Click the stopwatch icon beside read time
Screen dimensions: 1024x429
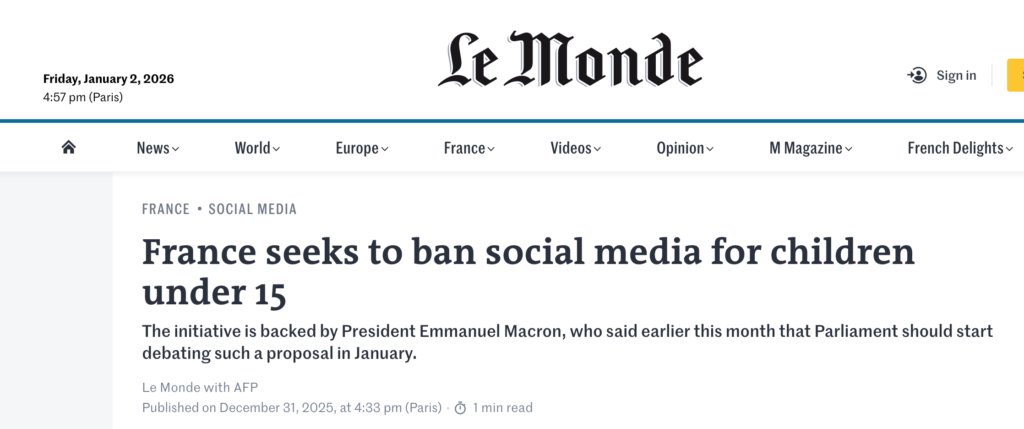(460, 408)
